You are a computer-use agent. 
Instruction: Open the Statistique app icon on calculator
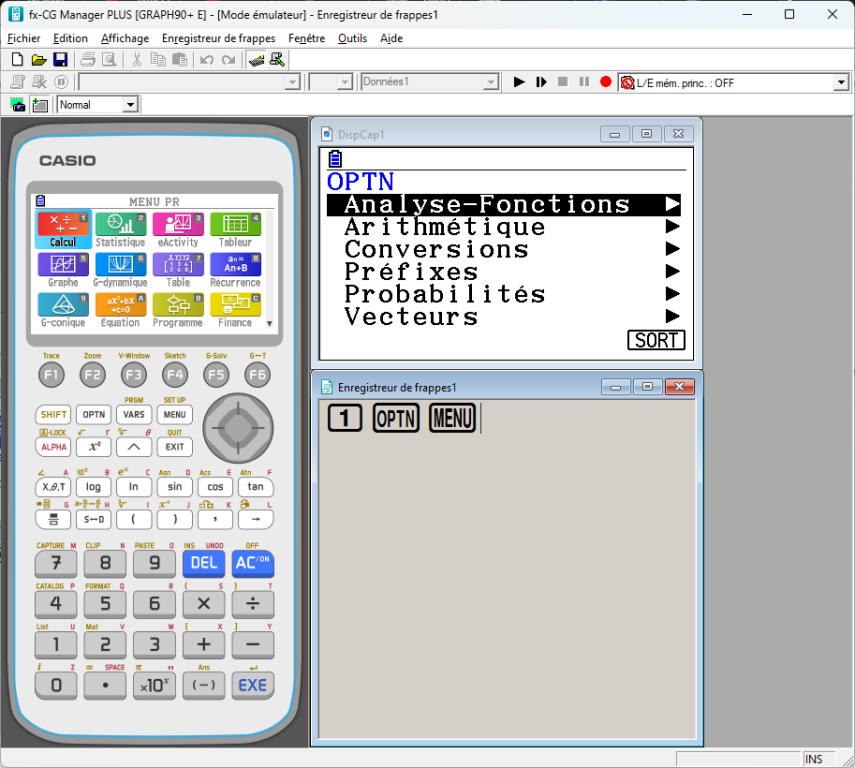tap(121, 230)
